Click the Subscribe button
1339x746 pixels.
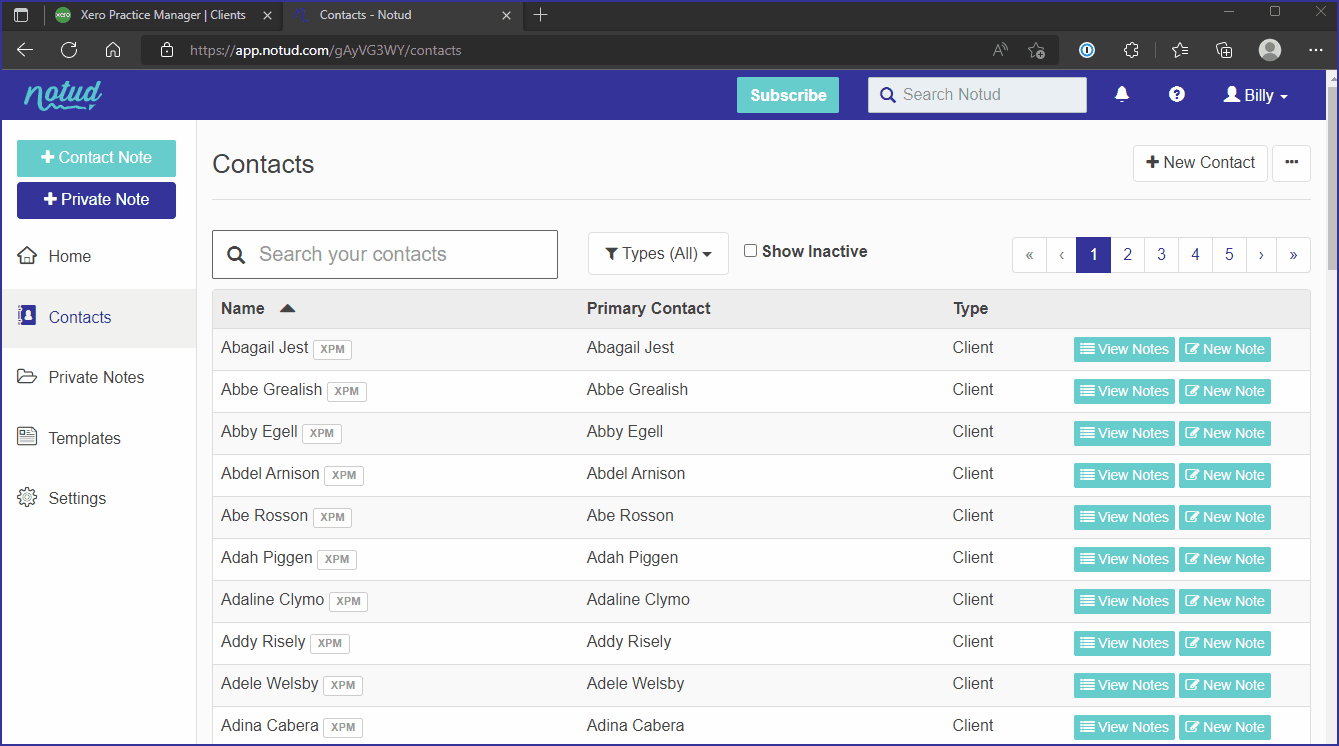(x=788, y=95)
